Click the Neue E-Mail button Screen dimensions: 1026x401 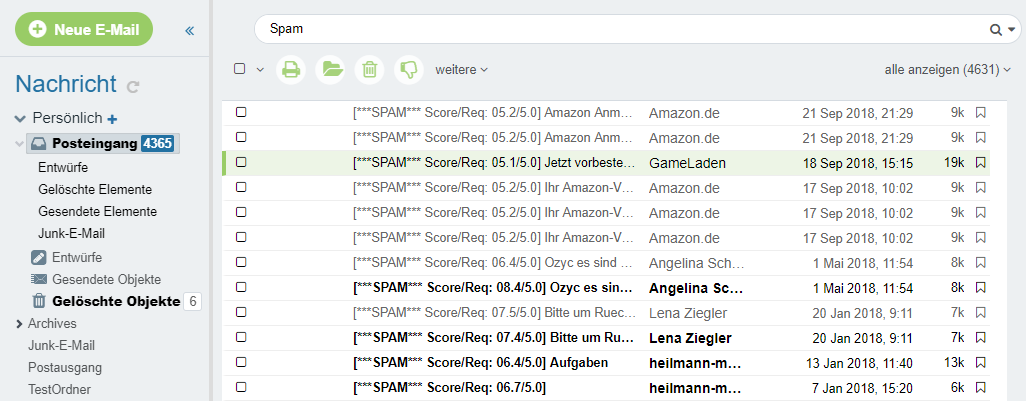coord(84,29)
